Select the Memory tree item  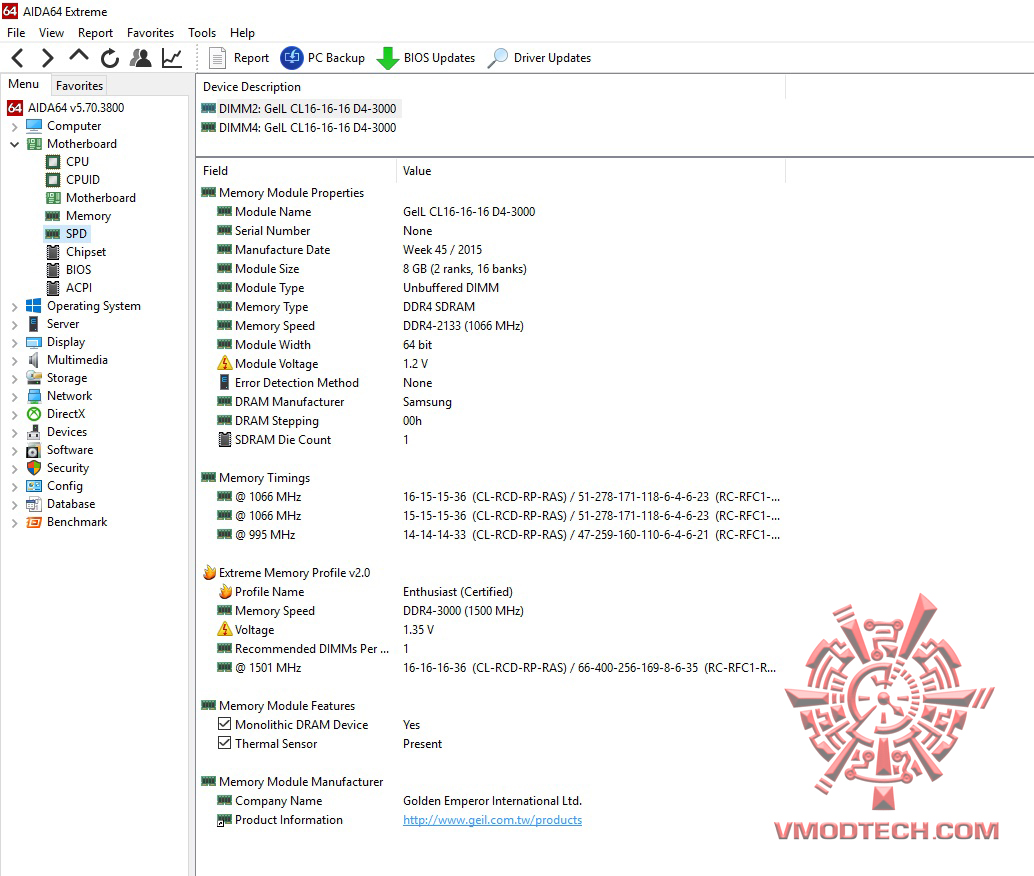click(78, 216)
